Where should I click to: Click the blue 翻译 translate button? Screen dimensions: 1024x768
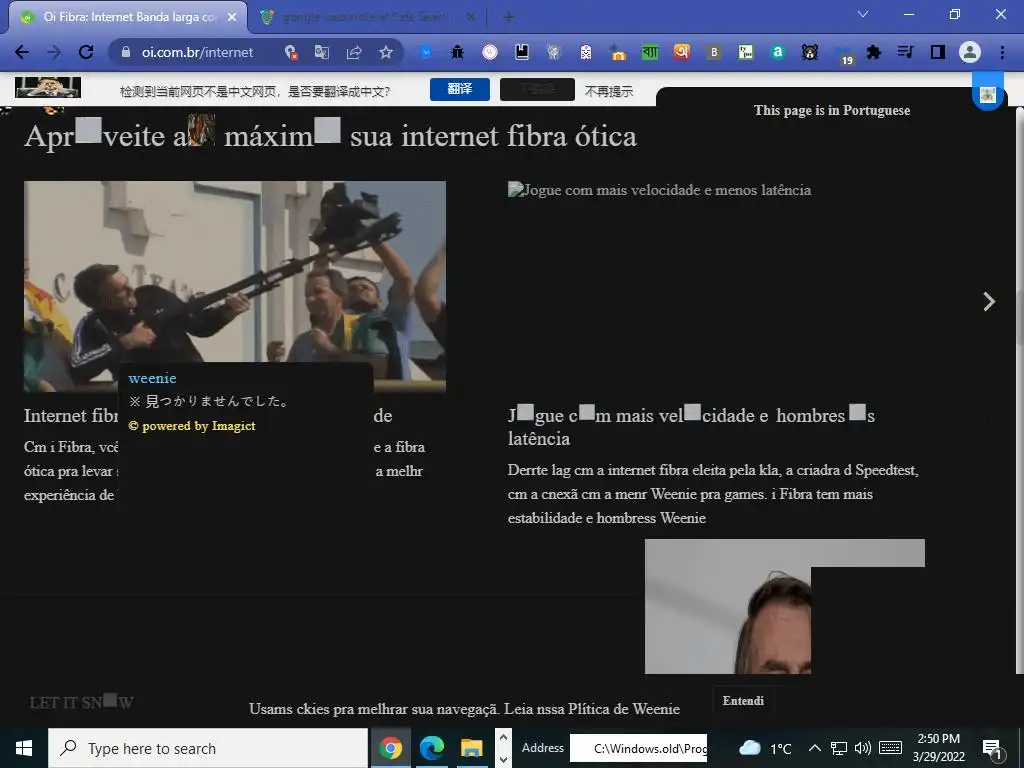pos(460,89)
